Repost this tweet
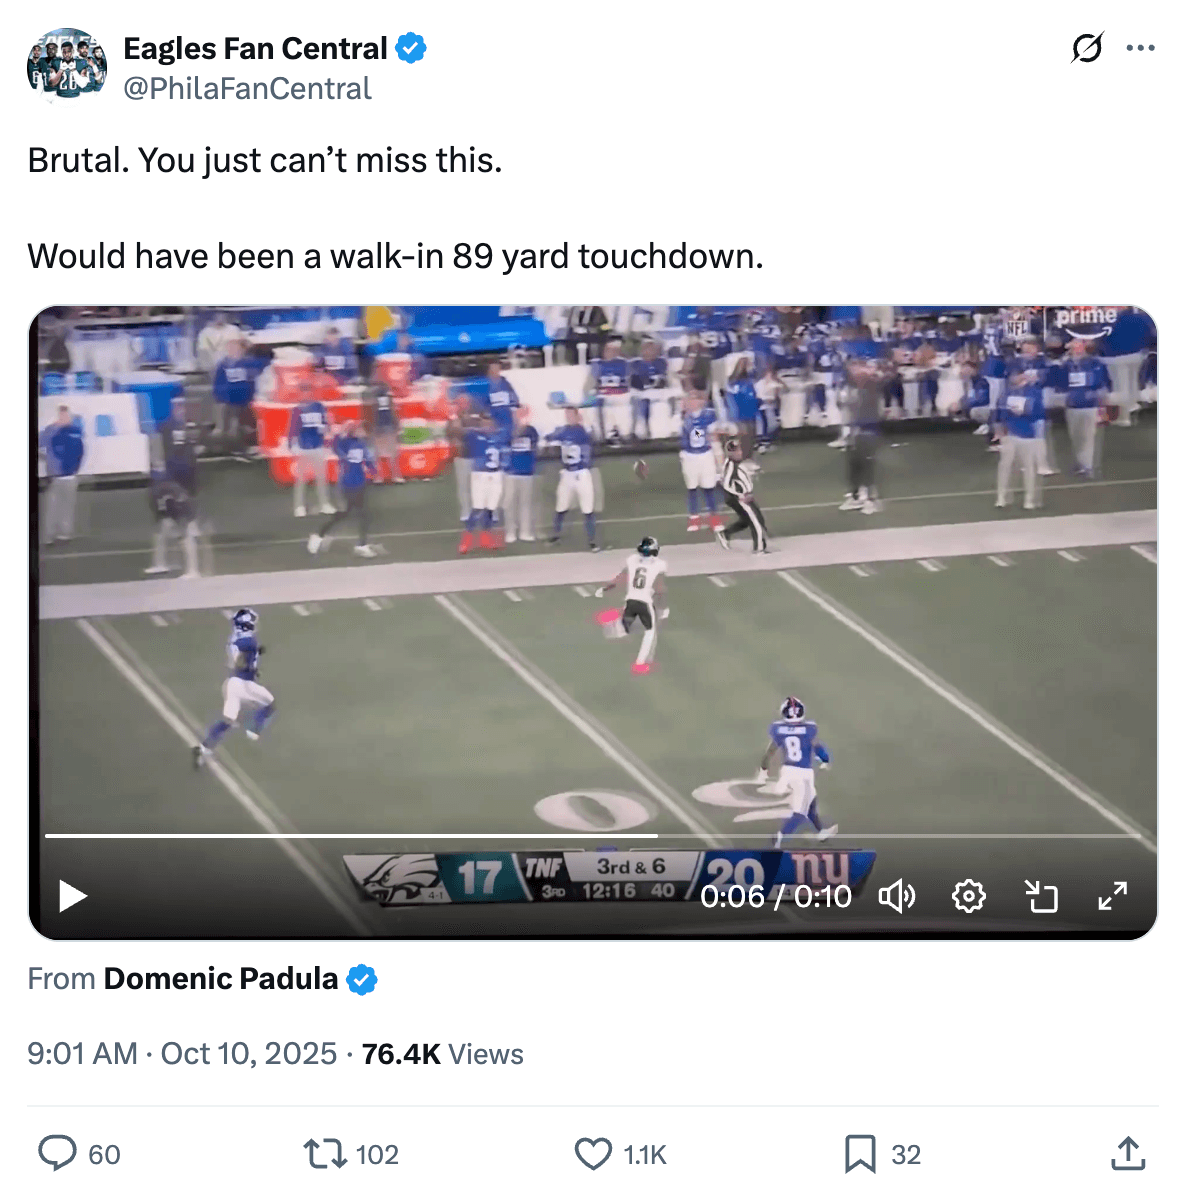This screenshot has height=1194, width=1186. (x=324, y=1154)
